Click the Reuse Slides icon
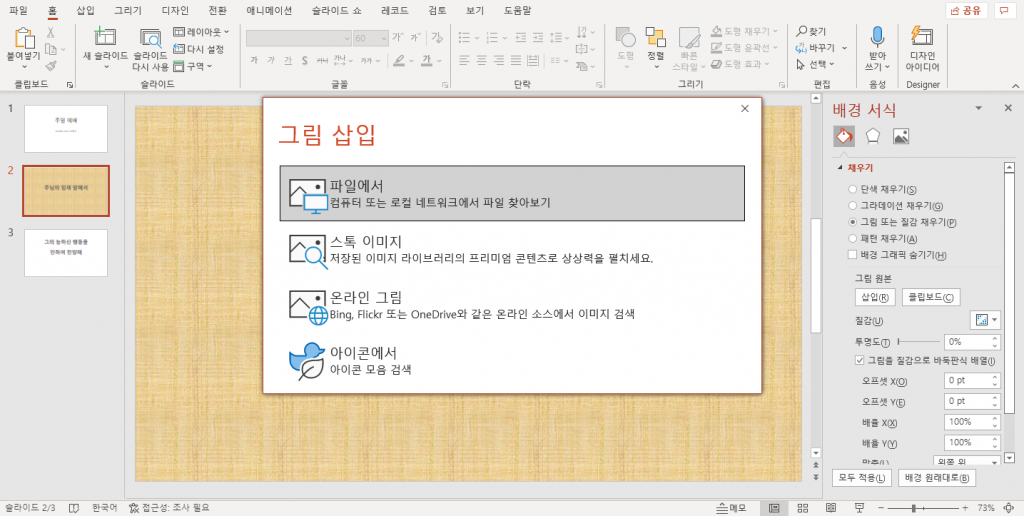The width and height of the screenshot is (1024, 516). 151,39
